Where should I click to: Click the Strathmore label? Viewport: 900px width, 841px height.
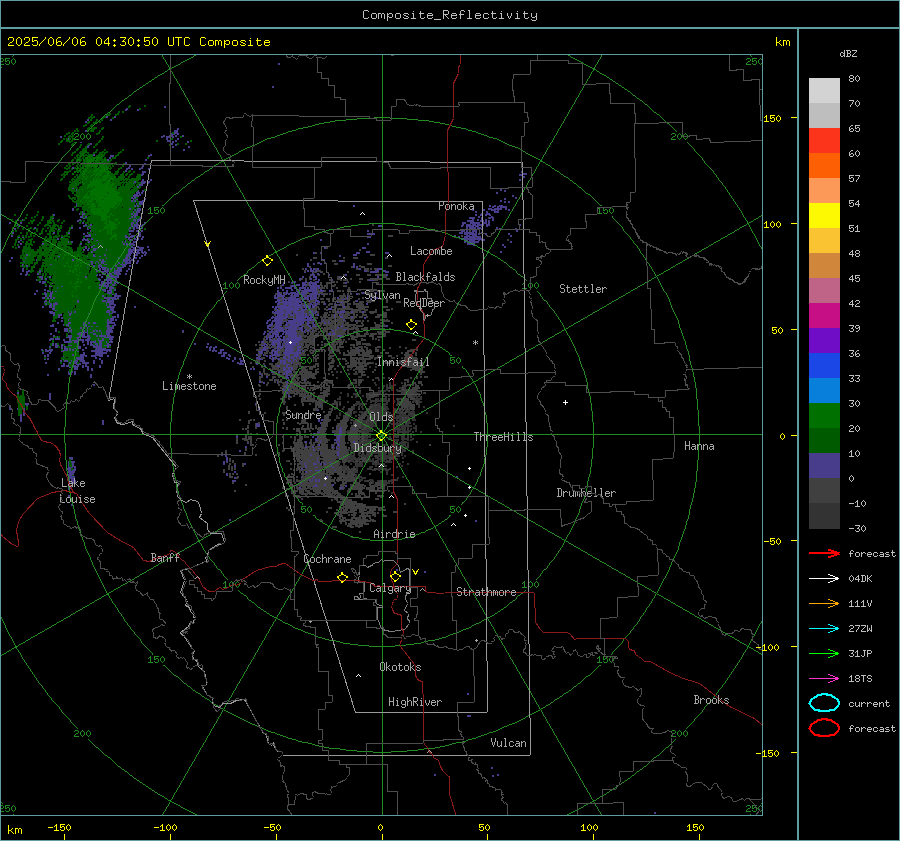click(486, 592)
